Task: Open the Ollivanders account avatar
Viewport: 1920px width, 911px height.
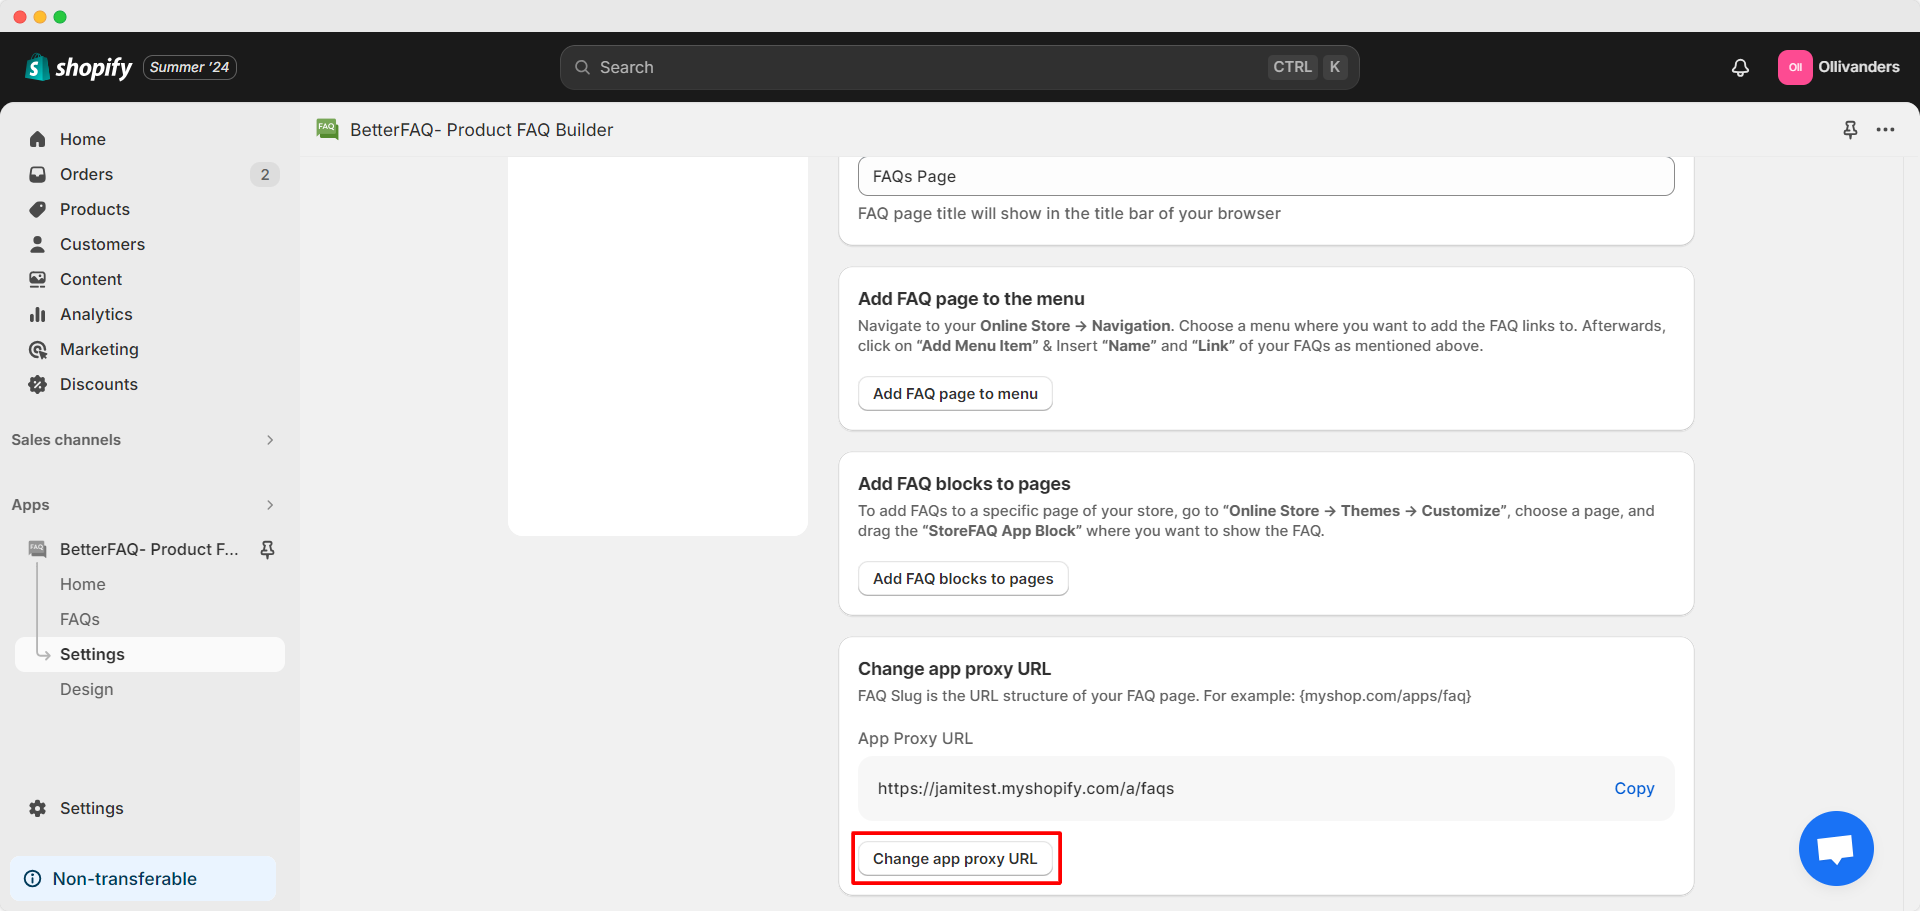Action: coord(1795,67)
